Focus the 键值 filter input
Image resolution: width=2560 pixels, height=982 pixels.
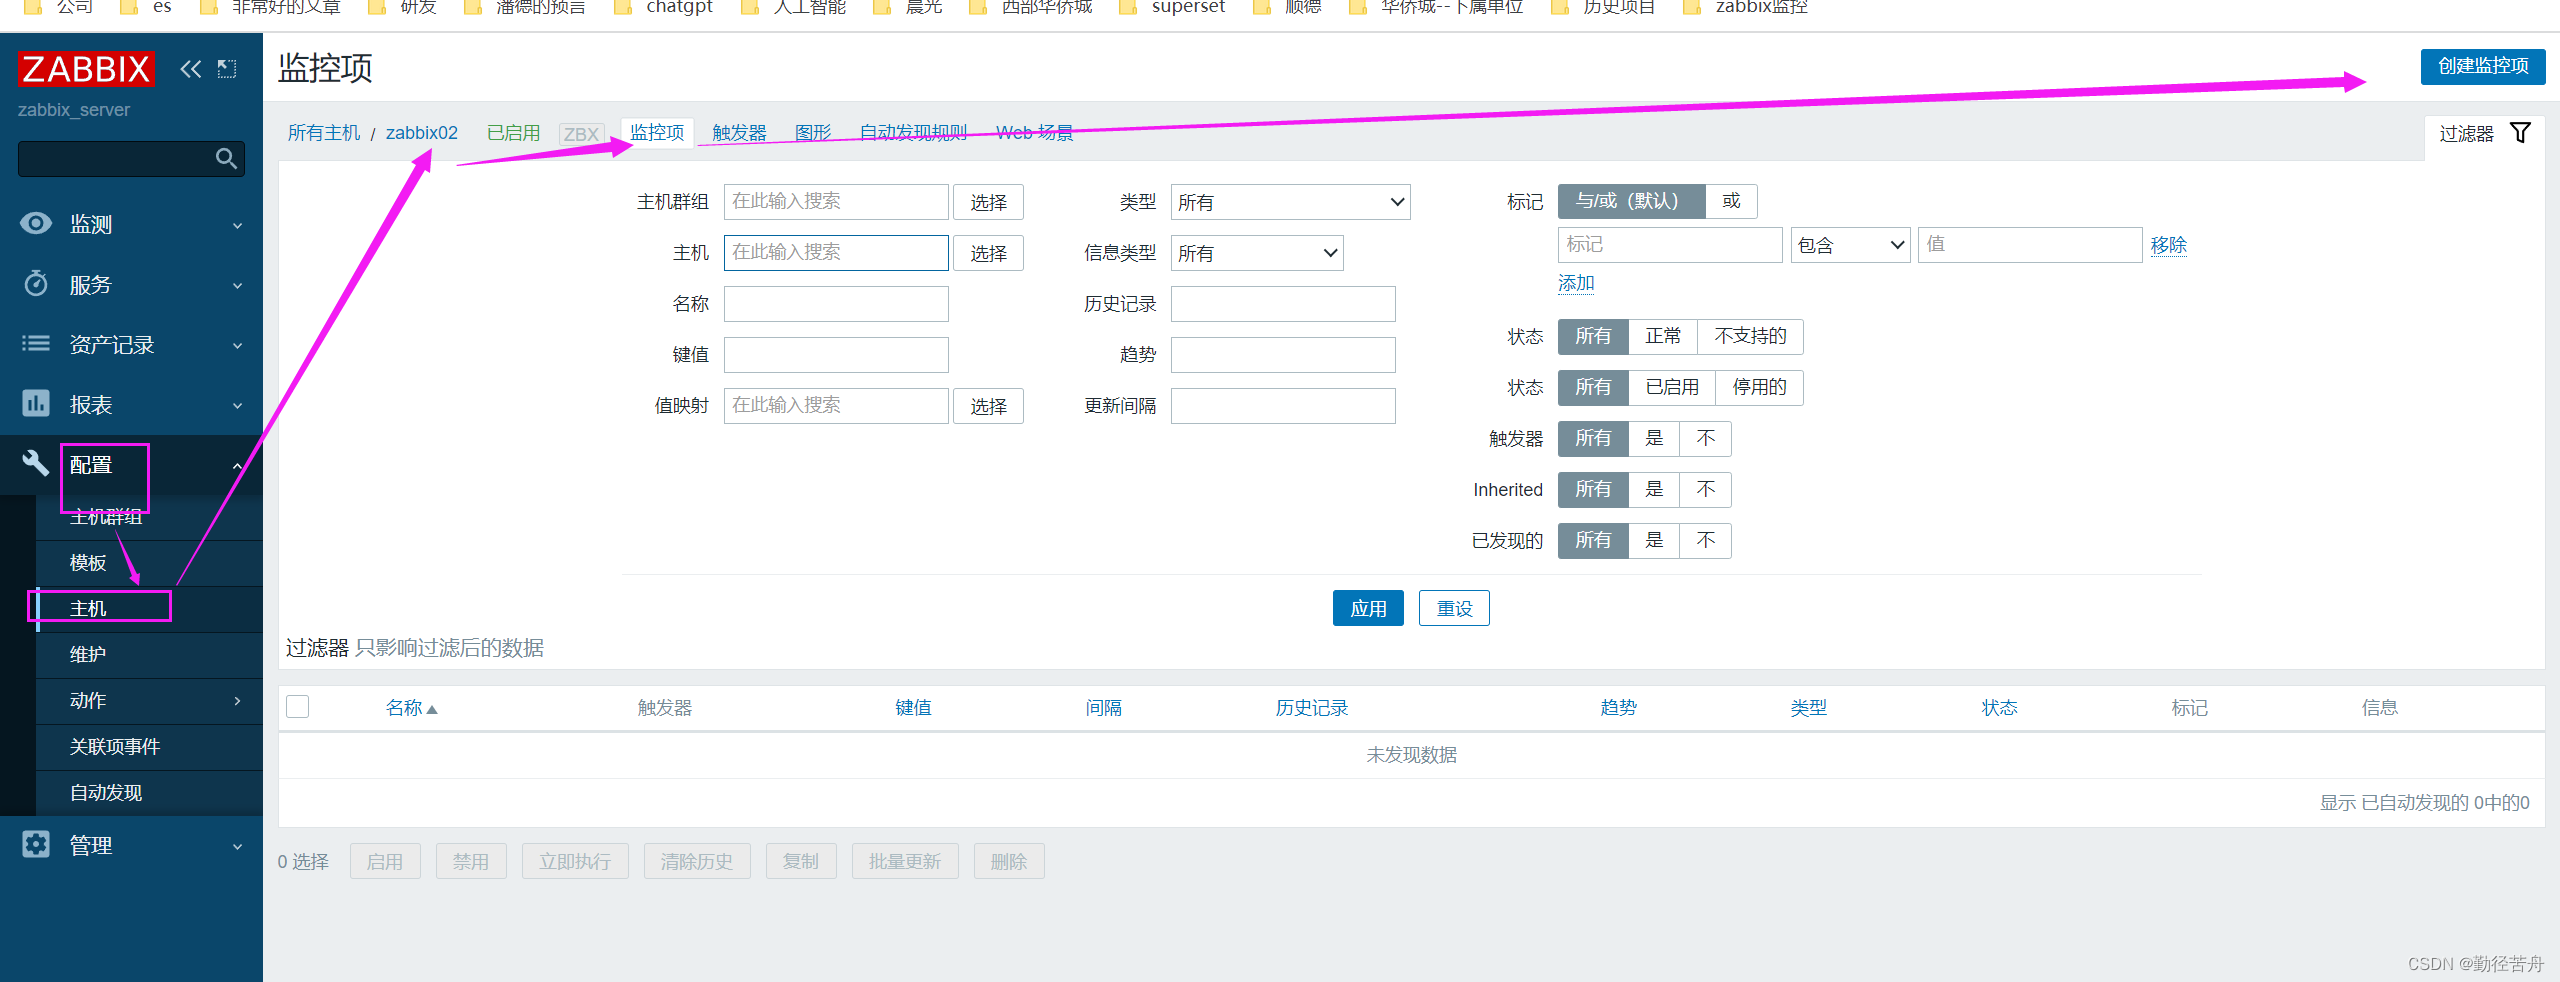click(x=836, y=355)
